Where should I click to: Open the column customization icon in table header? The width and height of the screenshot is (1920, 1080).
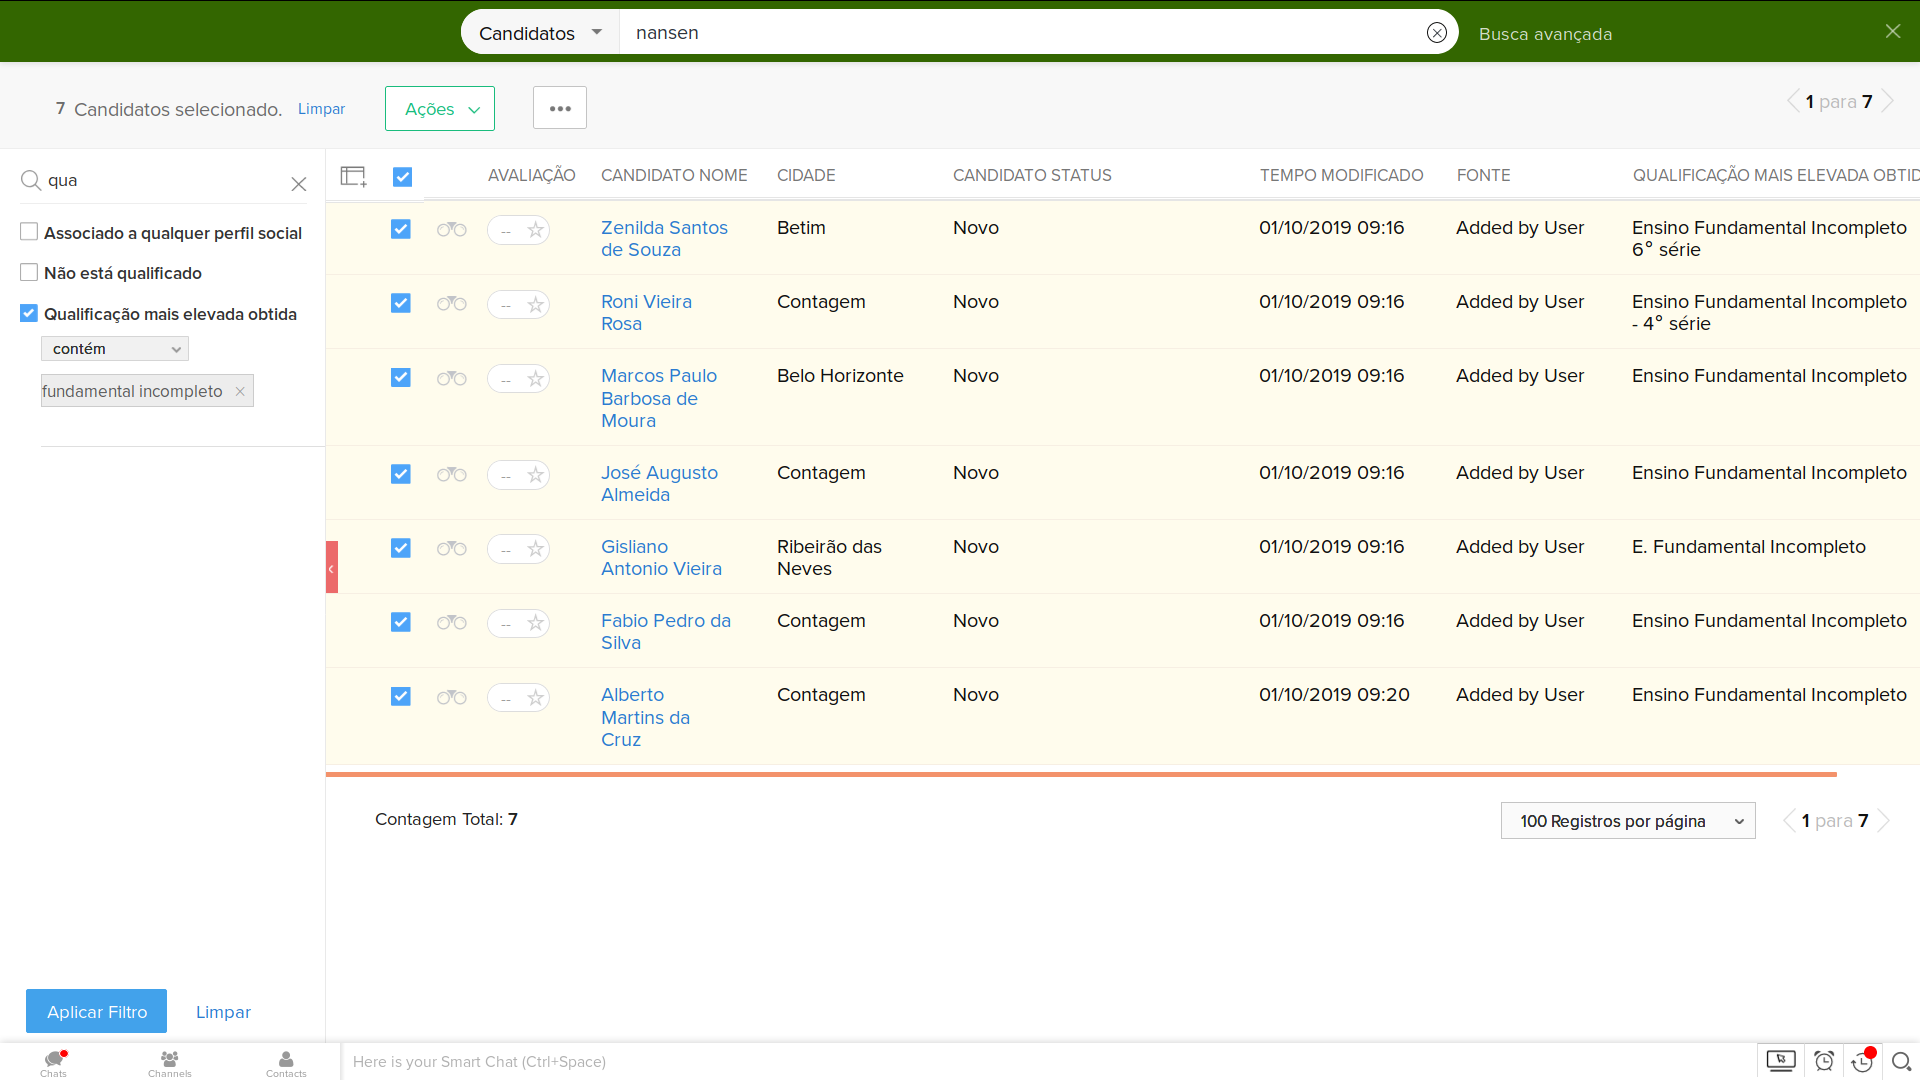point(353,177)
